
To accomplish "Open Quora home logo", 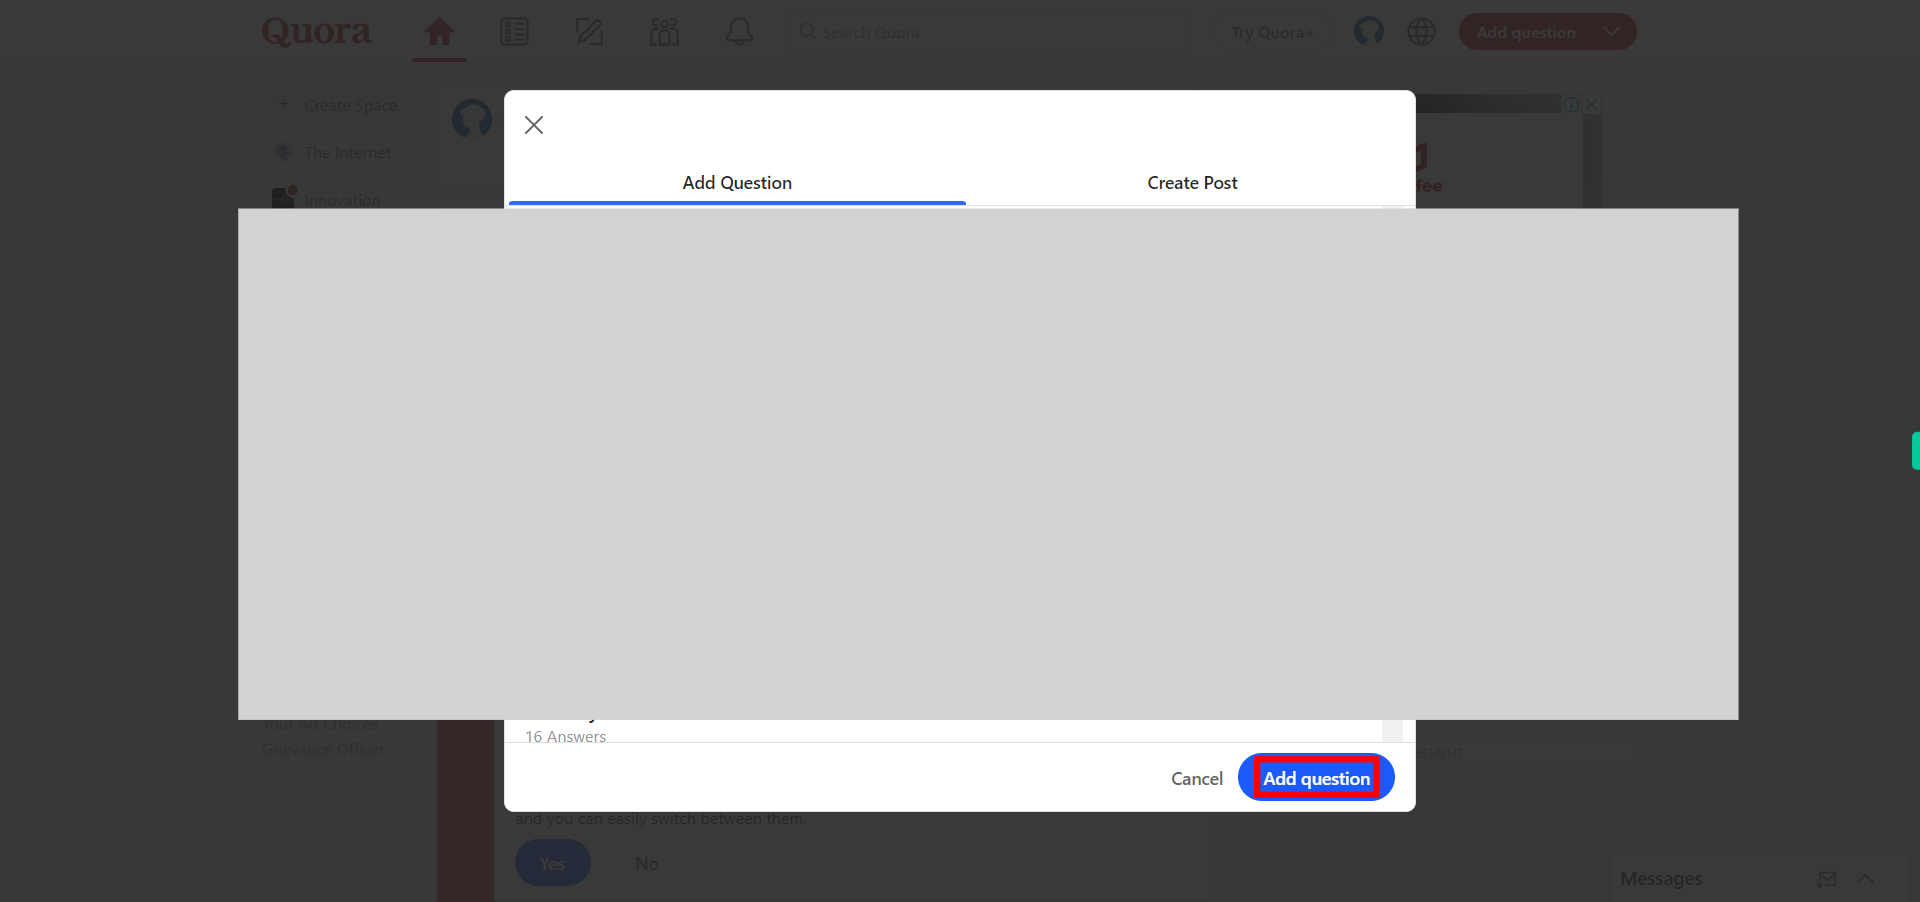I will click(x=316, y=32).
